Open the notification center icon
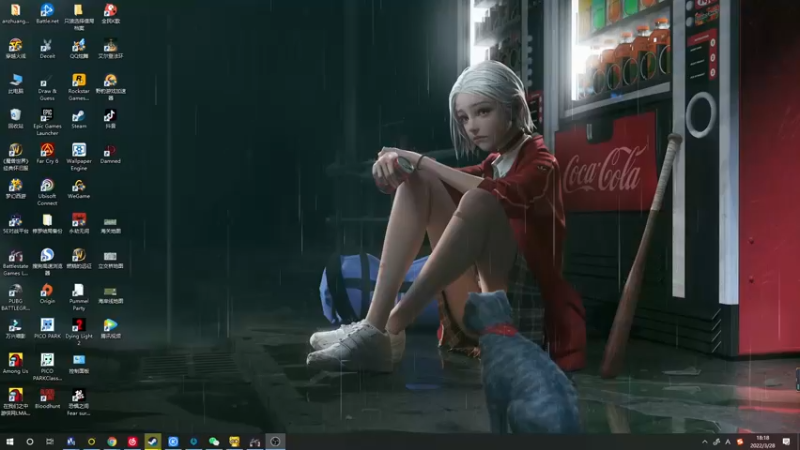800x450 pixels. [x=786, y=442]
